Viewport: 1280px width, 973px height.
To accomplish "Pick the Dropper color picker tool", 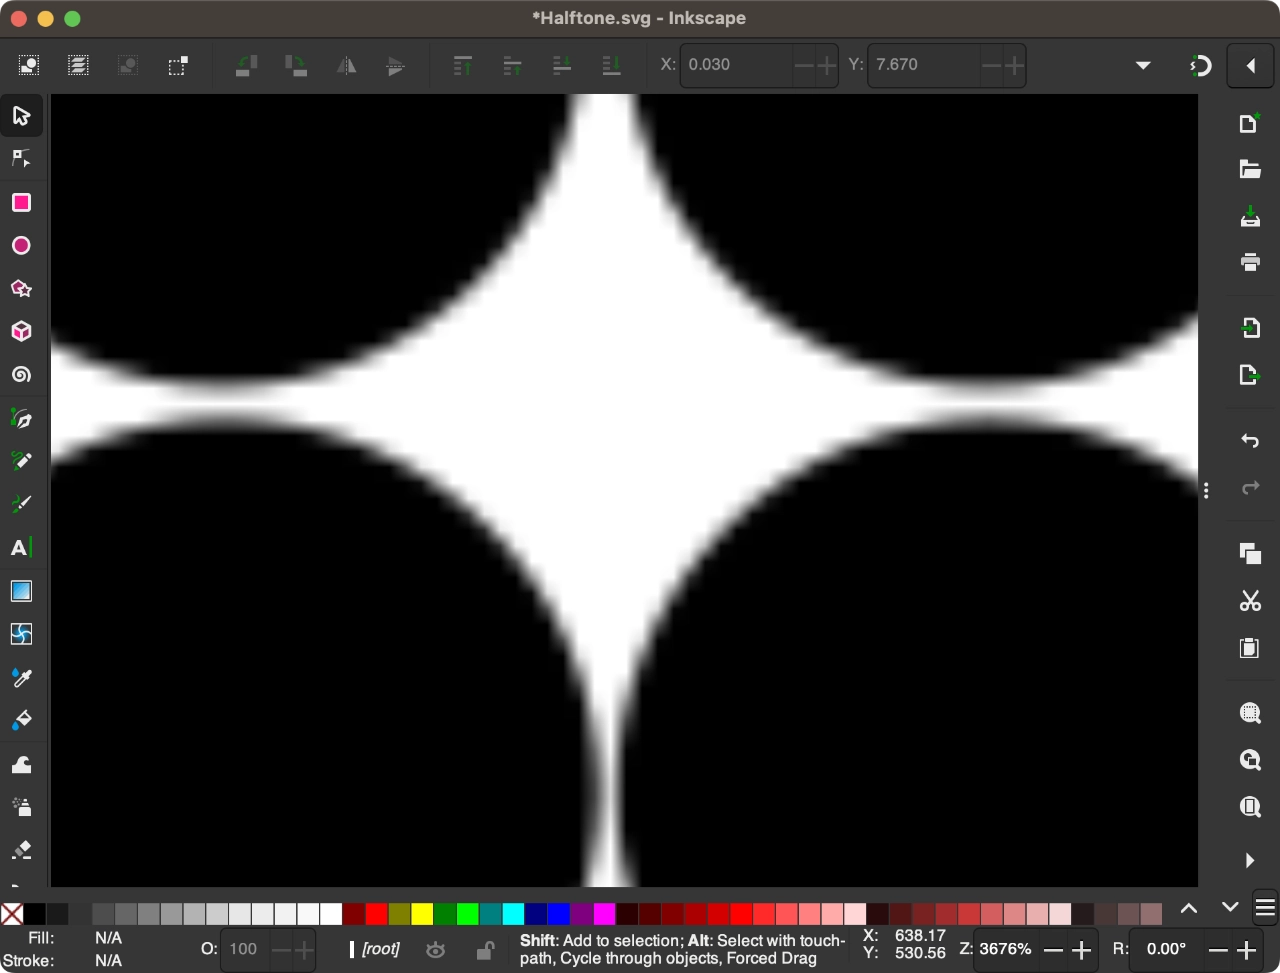I will tap(21, 678).
